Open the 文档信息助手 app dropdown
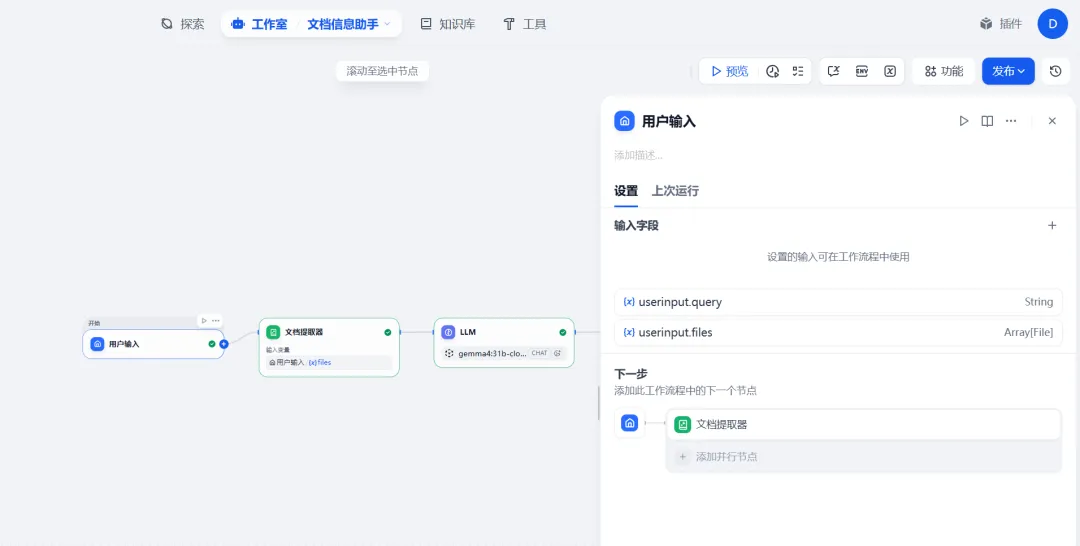 point(349,24)
